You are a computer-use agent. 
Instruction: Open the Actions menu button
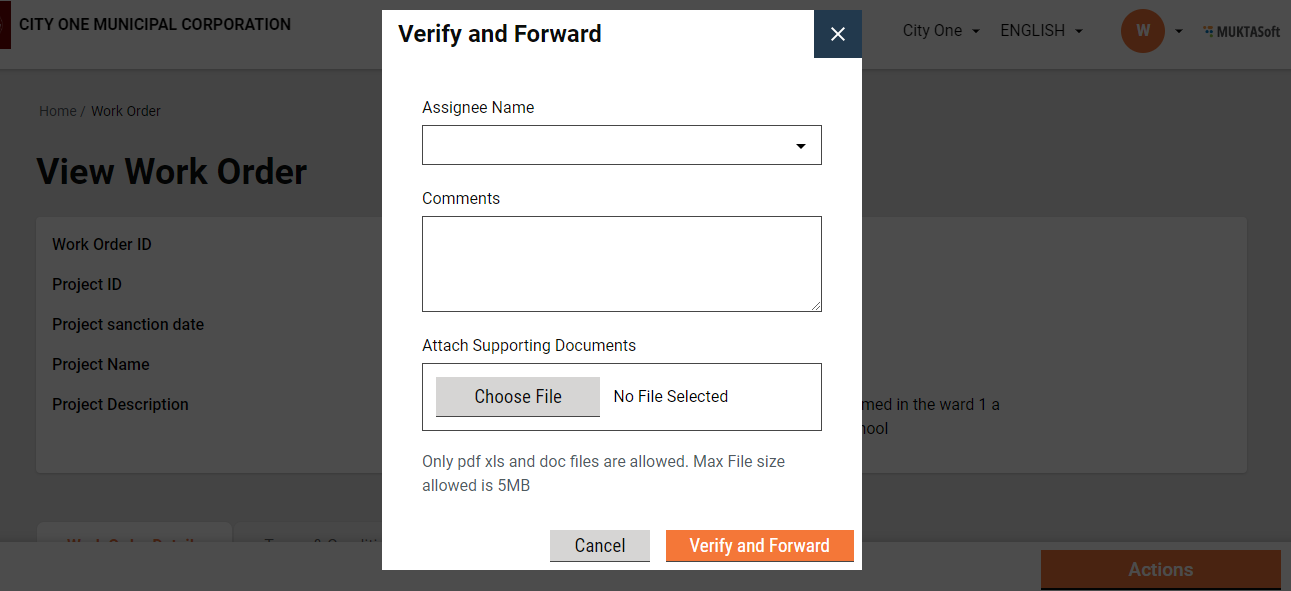click(x=1160, y=569)
